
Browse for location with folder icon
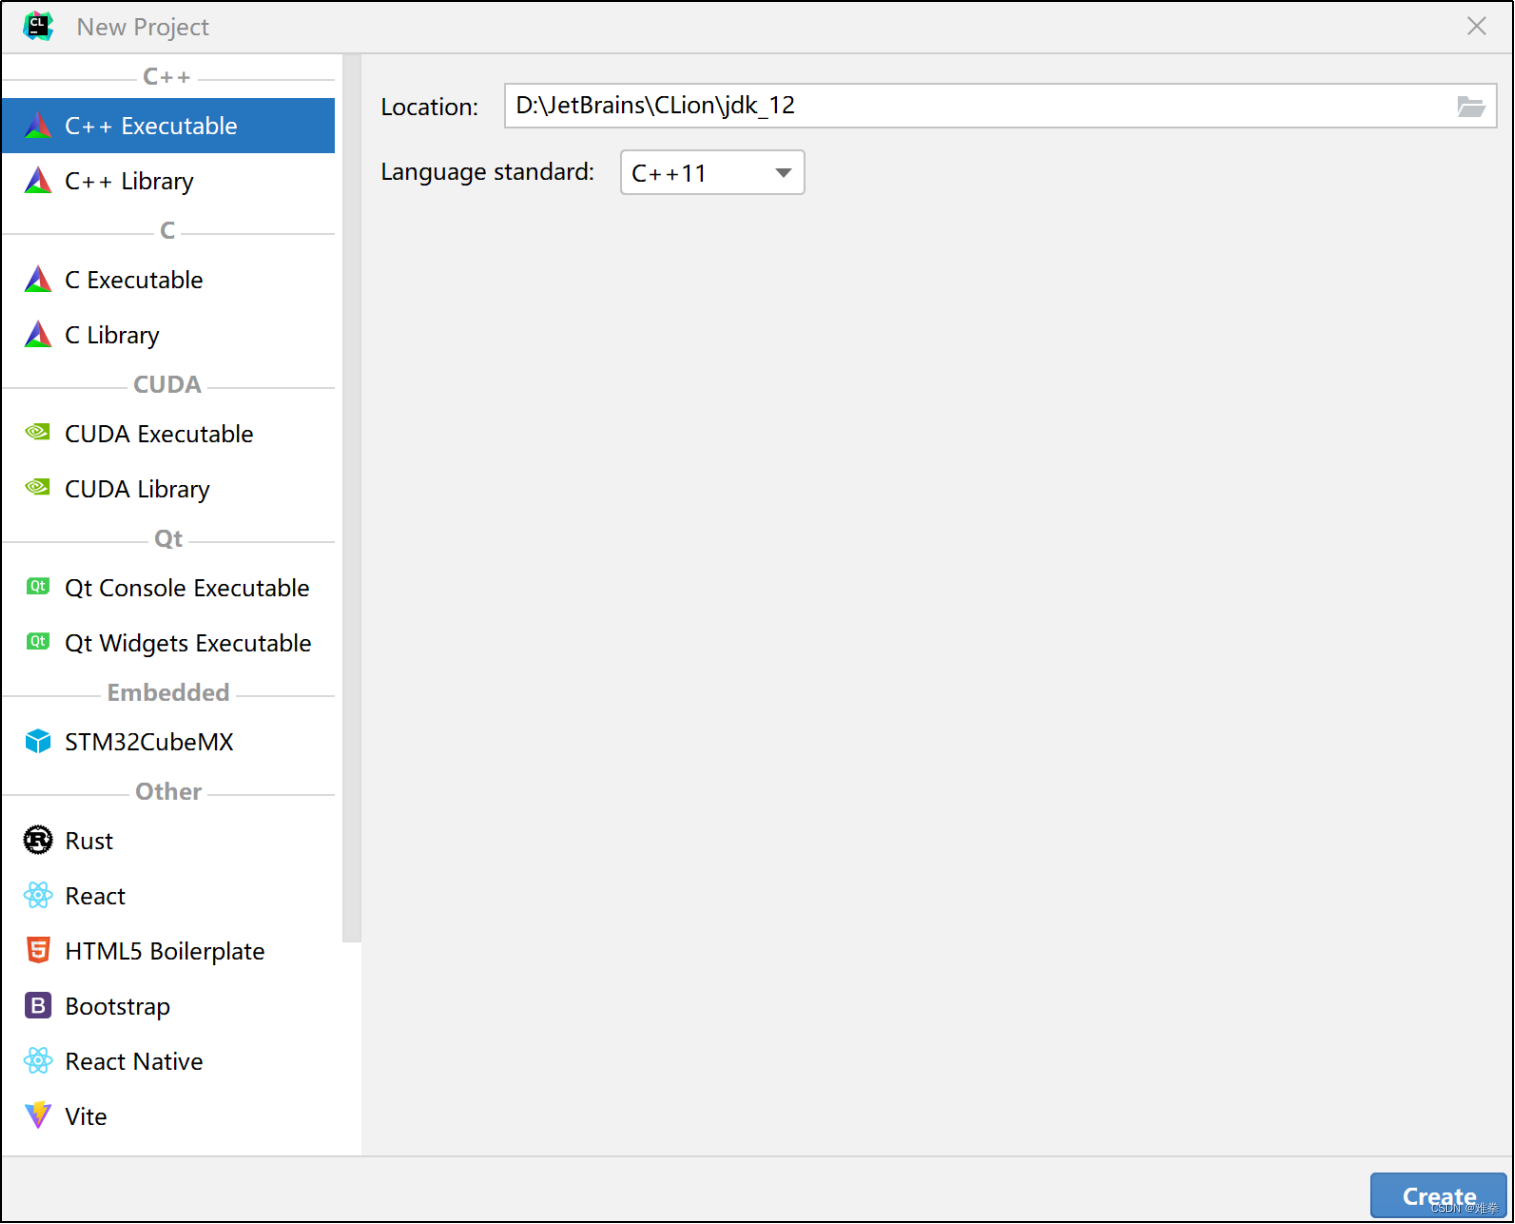1471,106
